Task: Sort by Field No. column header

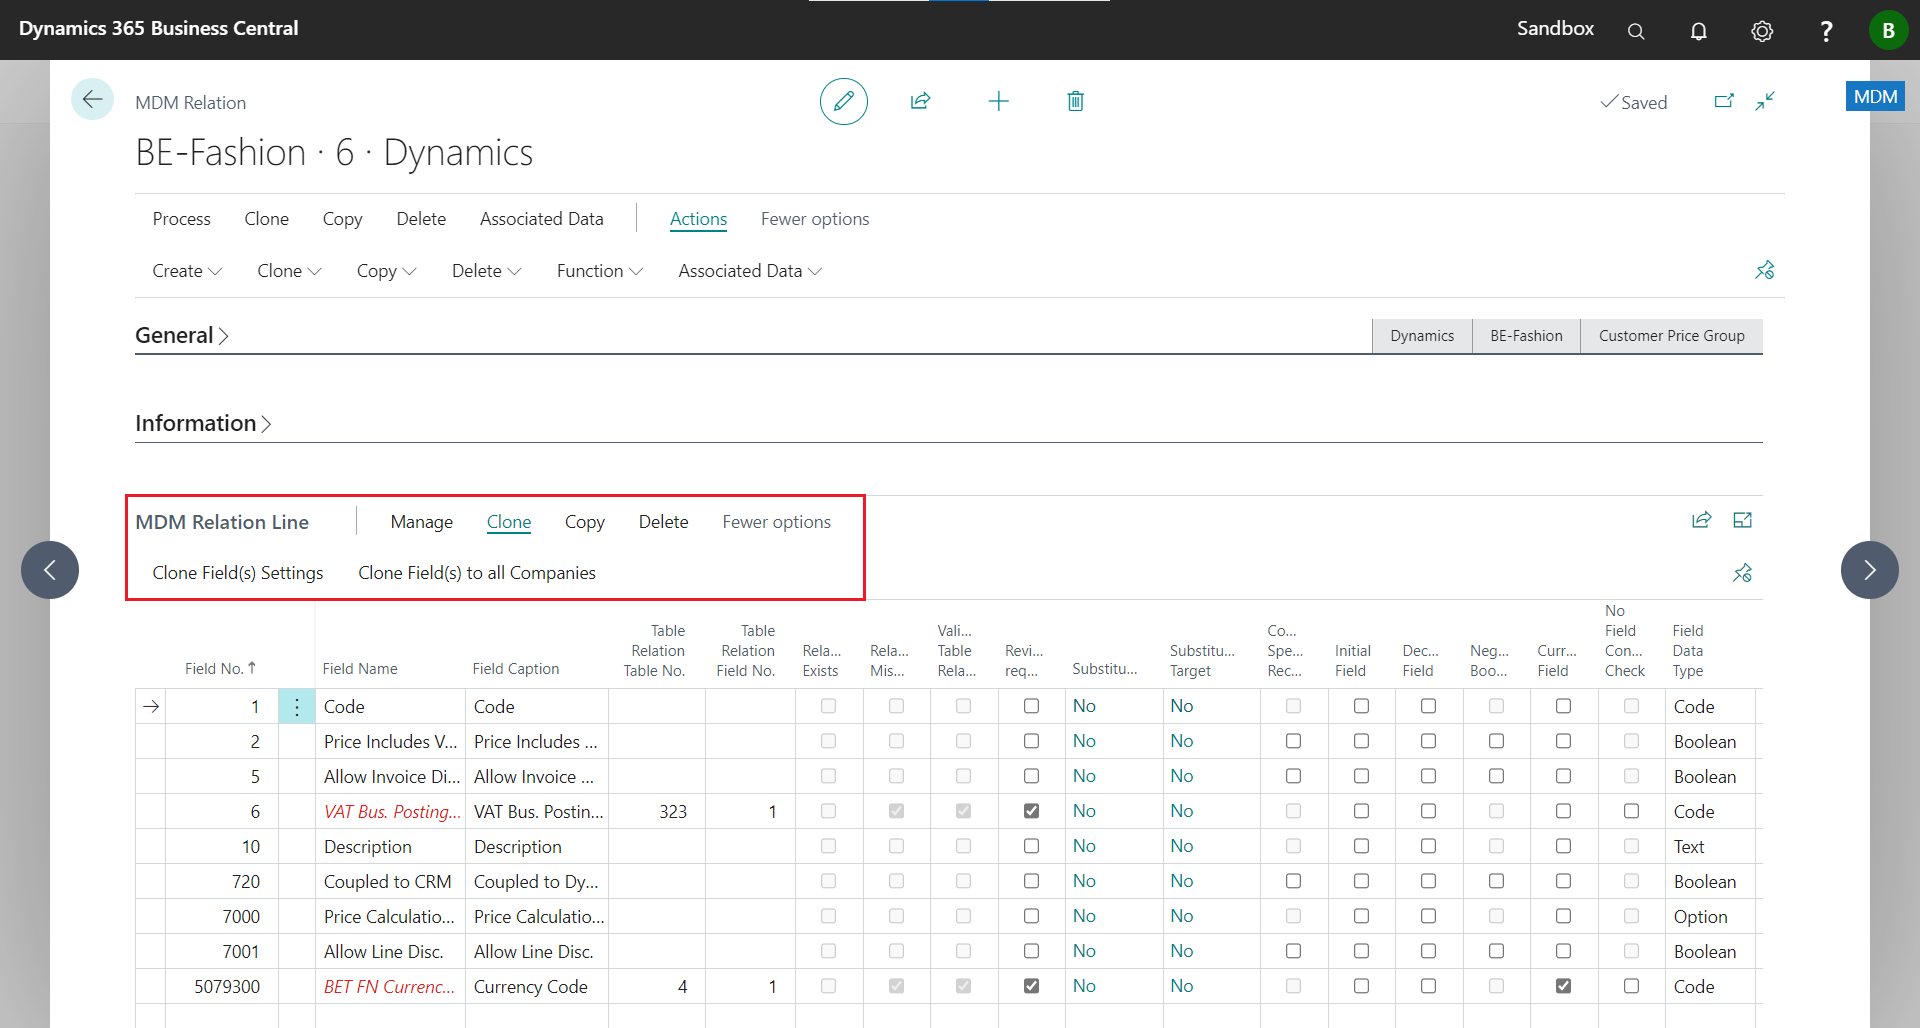Action: 220,669
